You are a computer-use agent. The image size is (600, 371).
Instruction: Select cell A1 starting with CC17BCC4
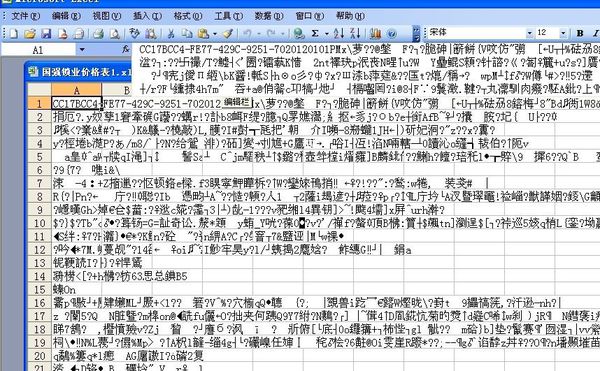[77, 104]
